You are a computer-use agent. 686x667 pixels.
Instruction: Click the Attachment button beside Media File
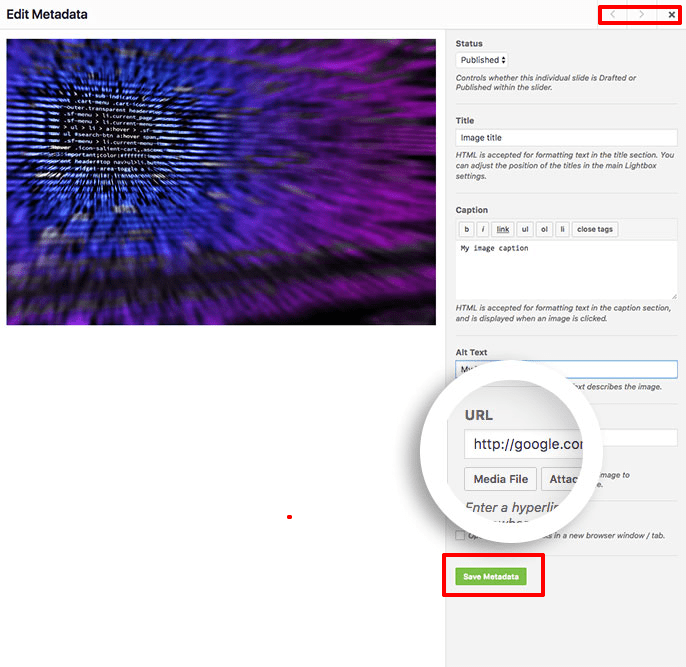[565, 479]
